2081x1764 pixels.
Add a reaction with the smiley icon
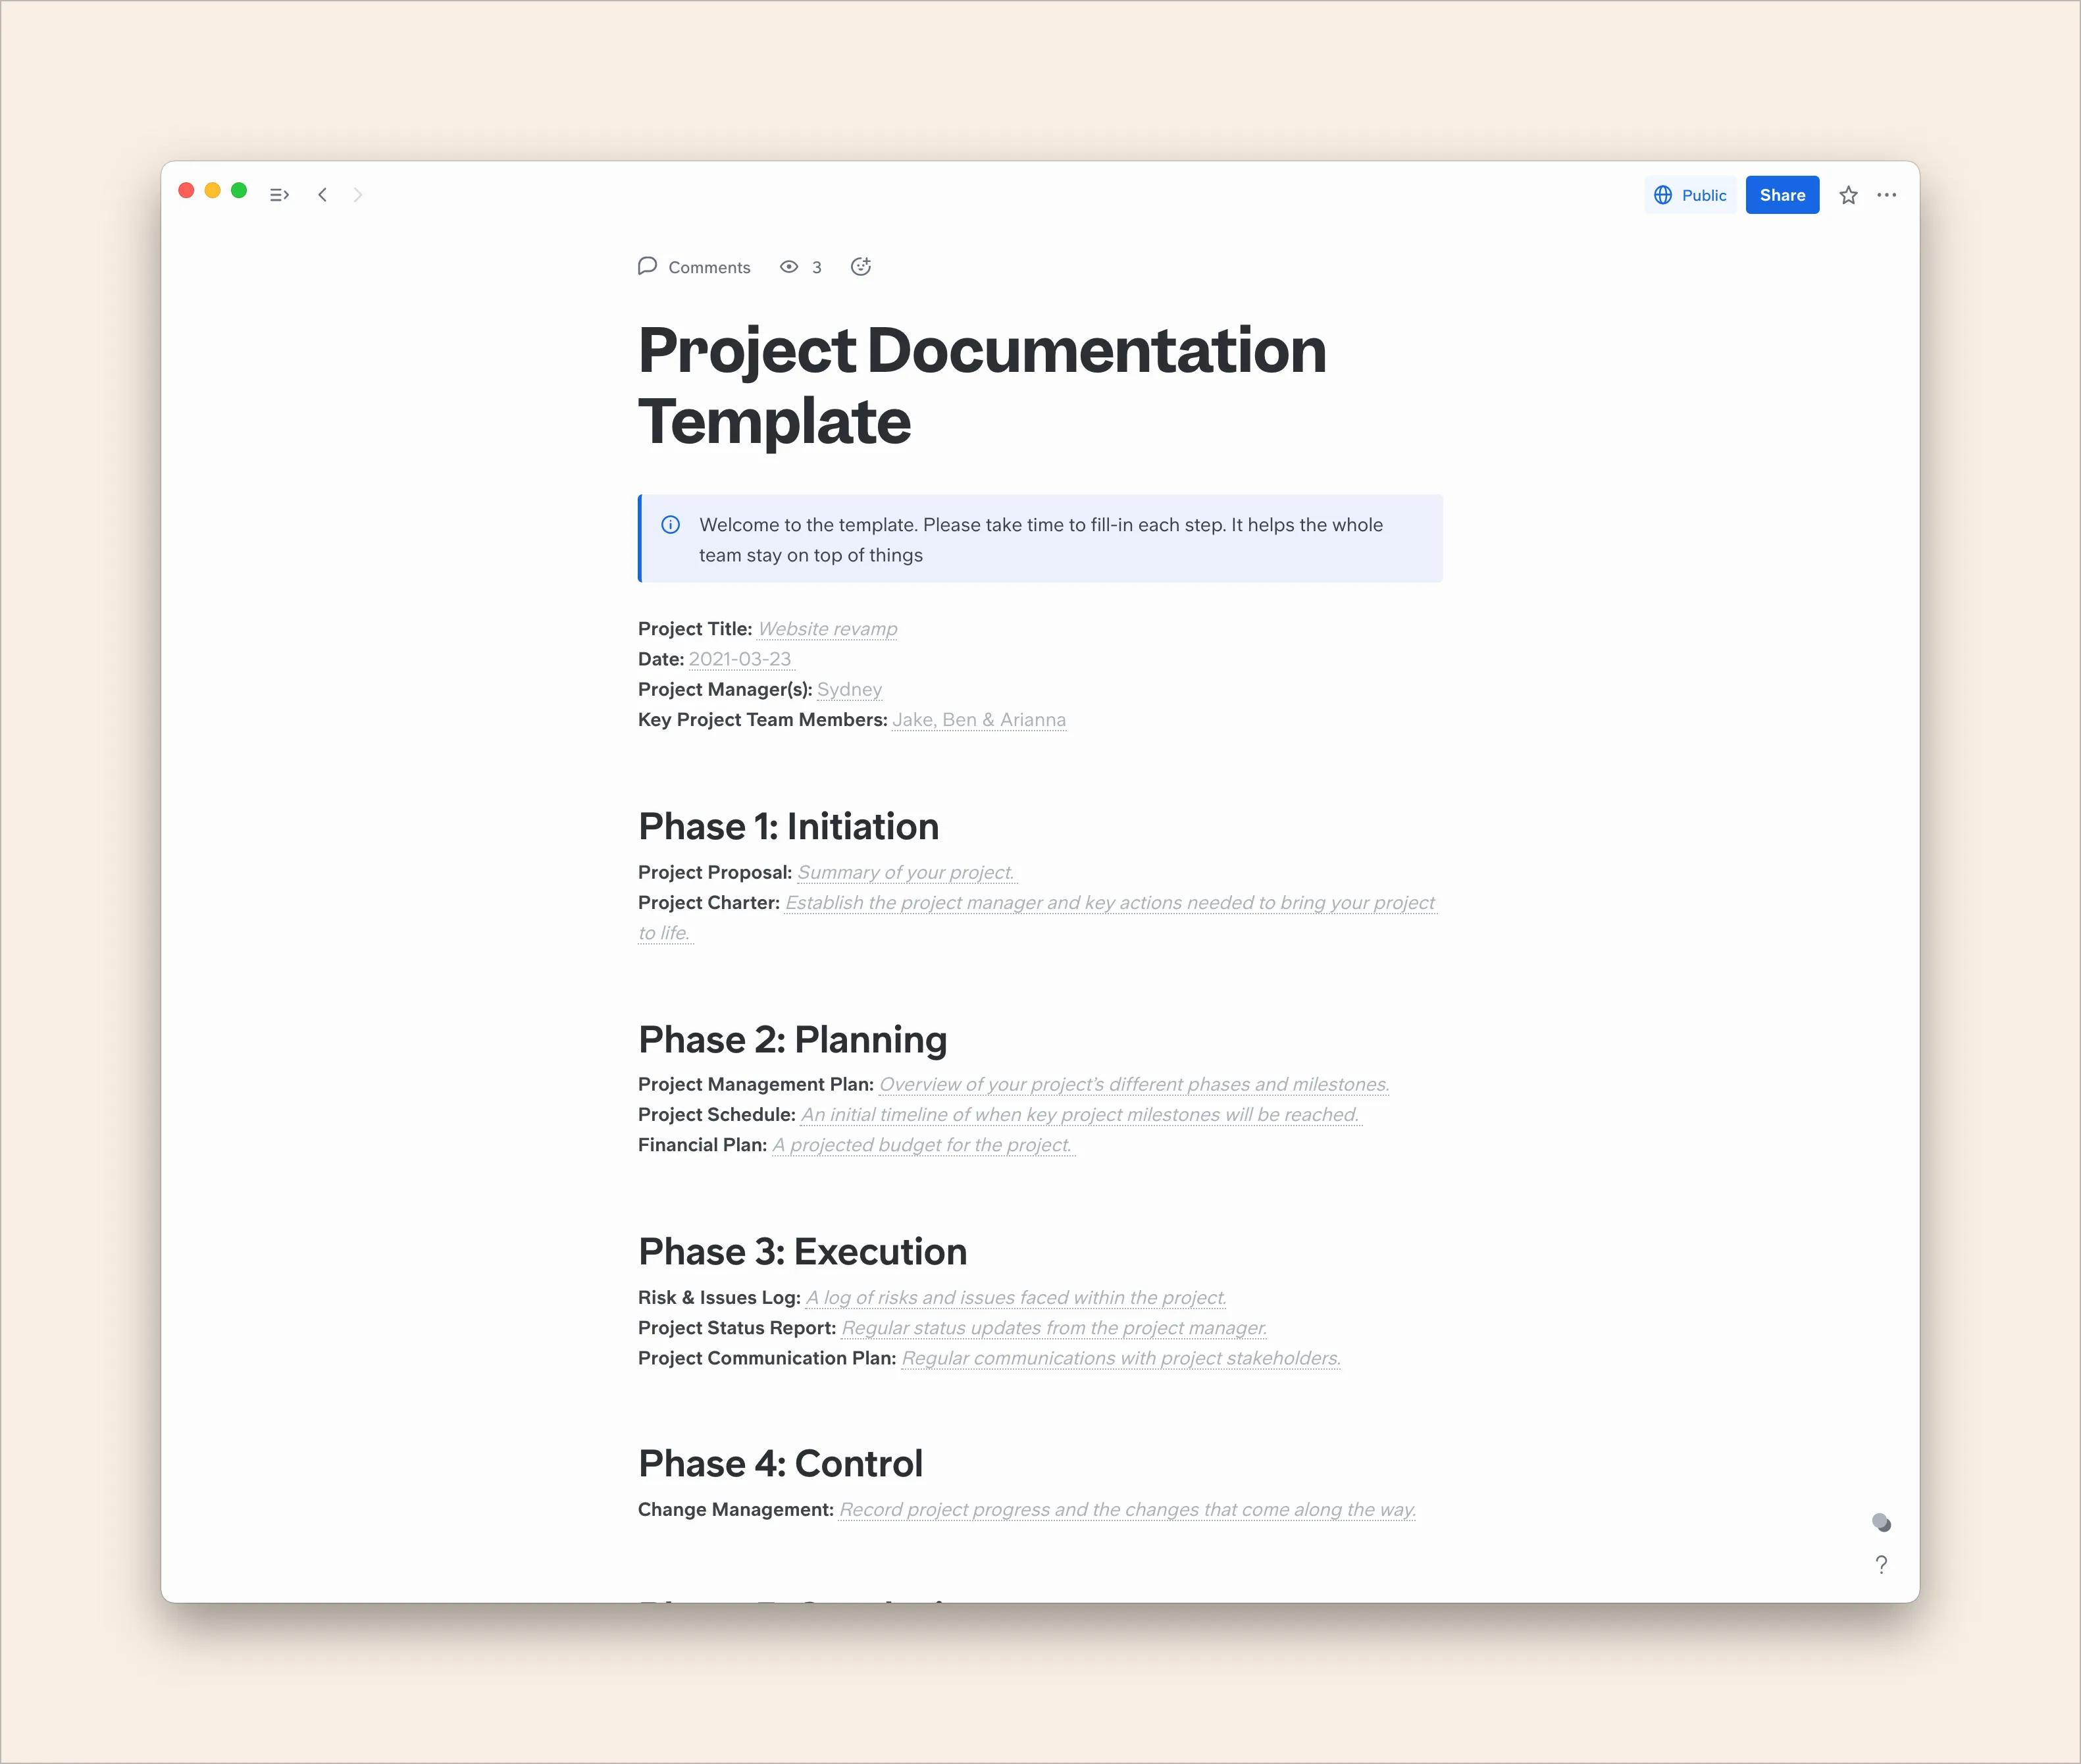861,267
